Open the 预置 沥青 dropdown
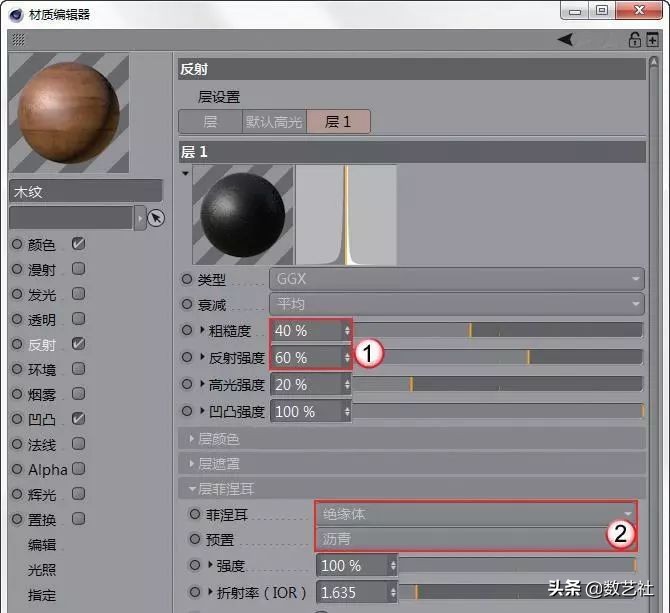Screen dimensions: 670x613 pos(476,539)
